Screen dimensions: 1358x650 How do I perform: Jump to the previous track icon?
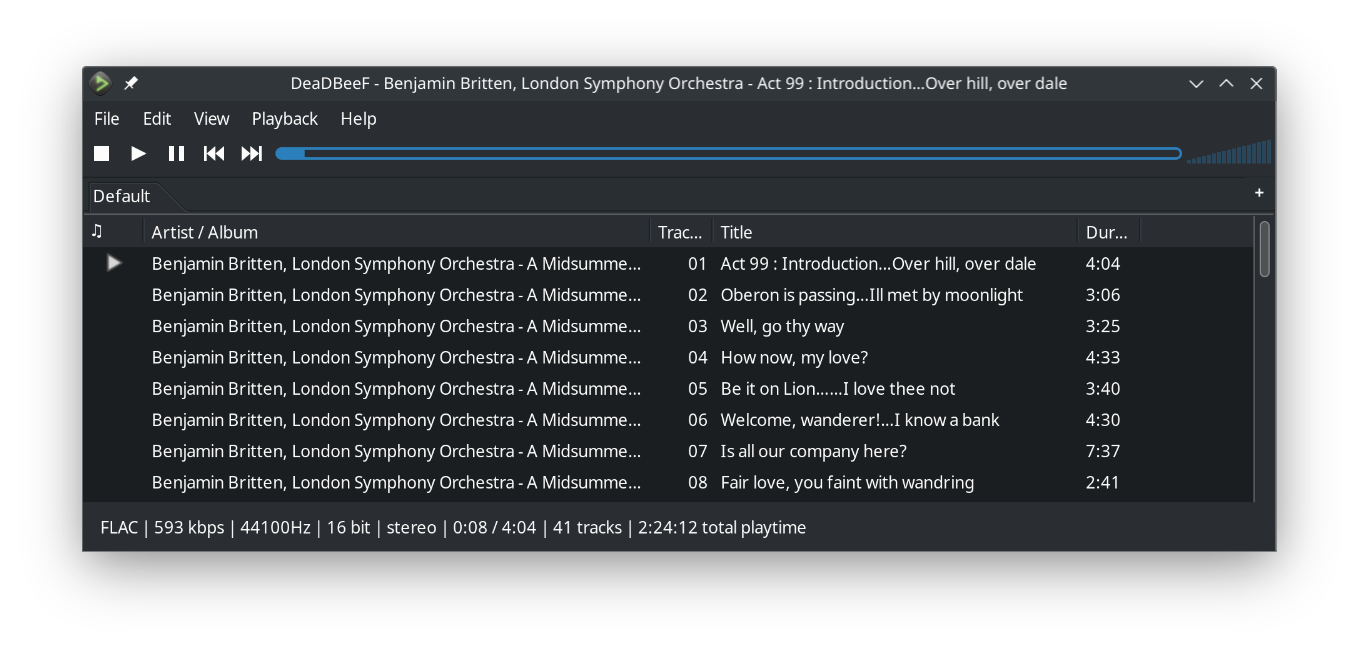pos(213,153)
